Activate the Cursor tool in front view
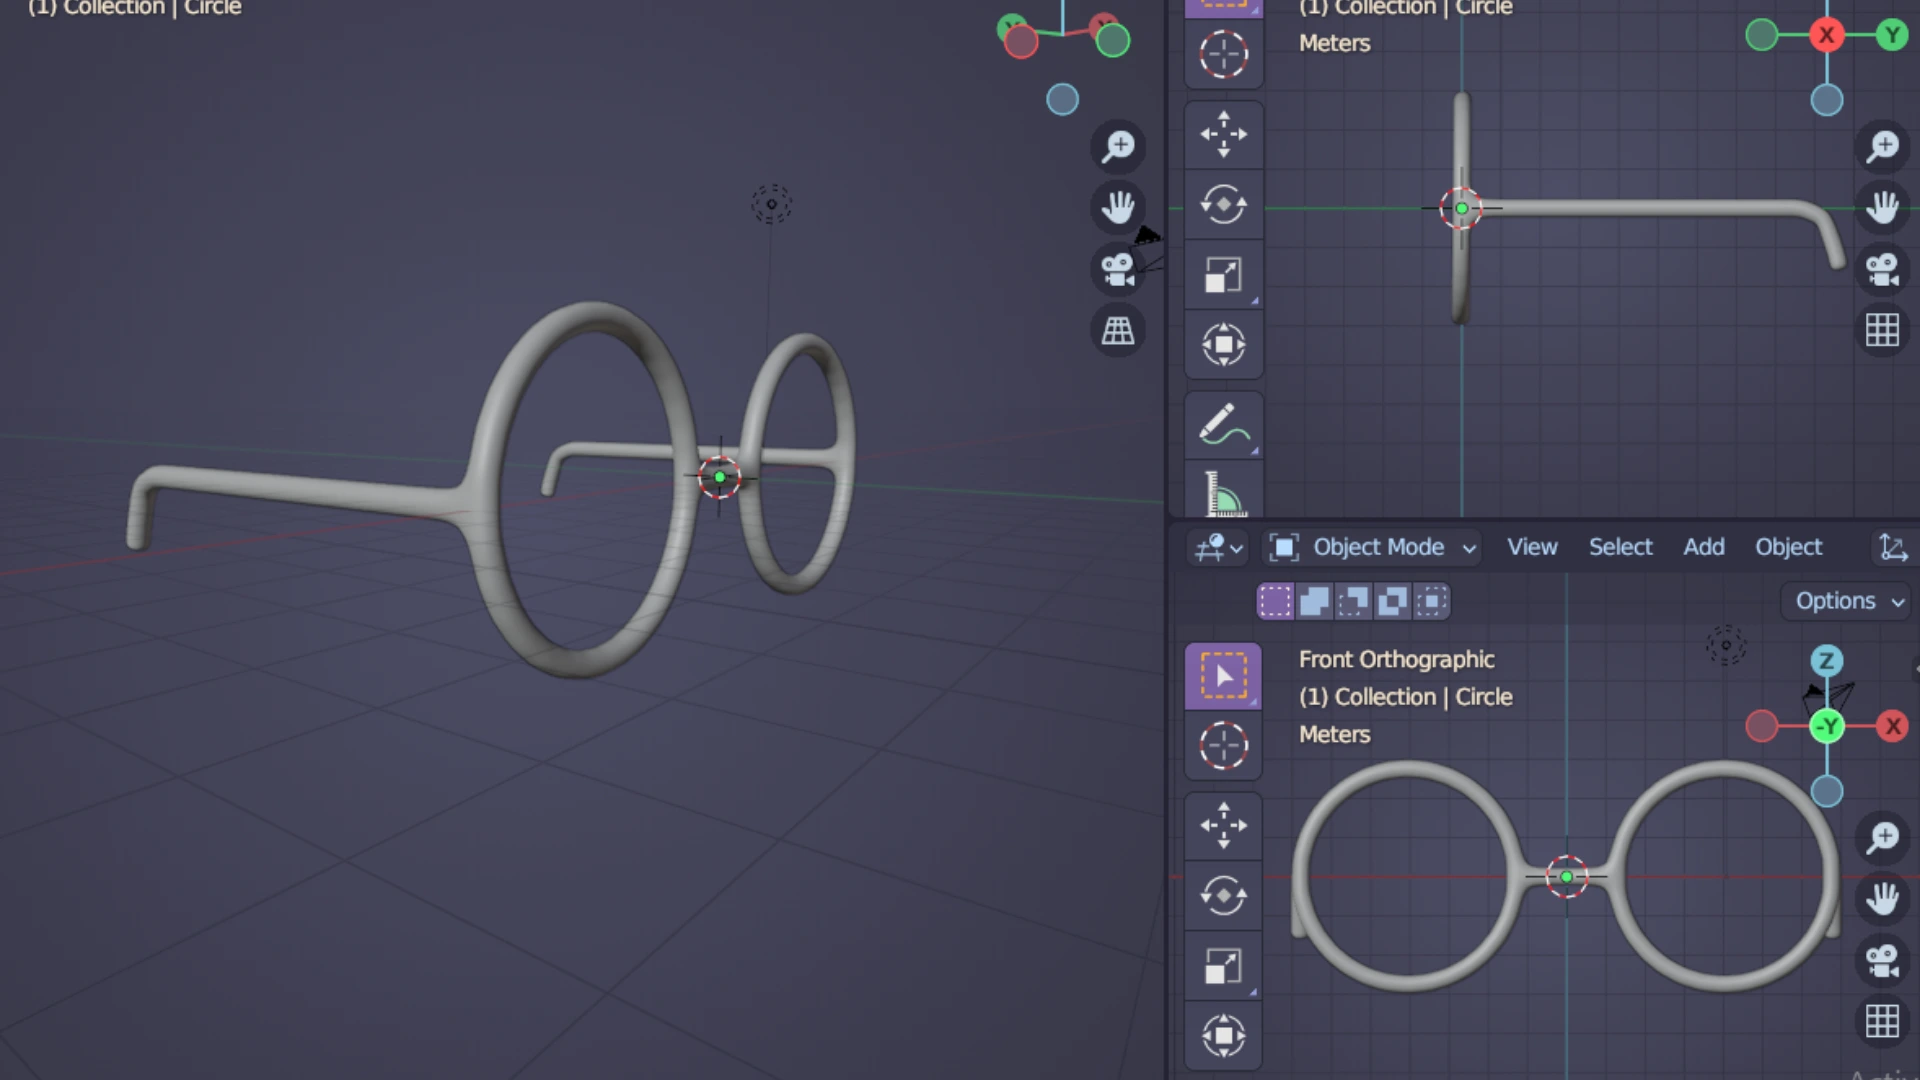The height and width of the screenshot is (1080, 1920). coord(1223,746)
